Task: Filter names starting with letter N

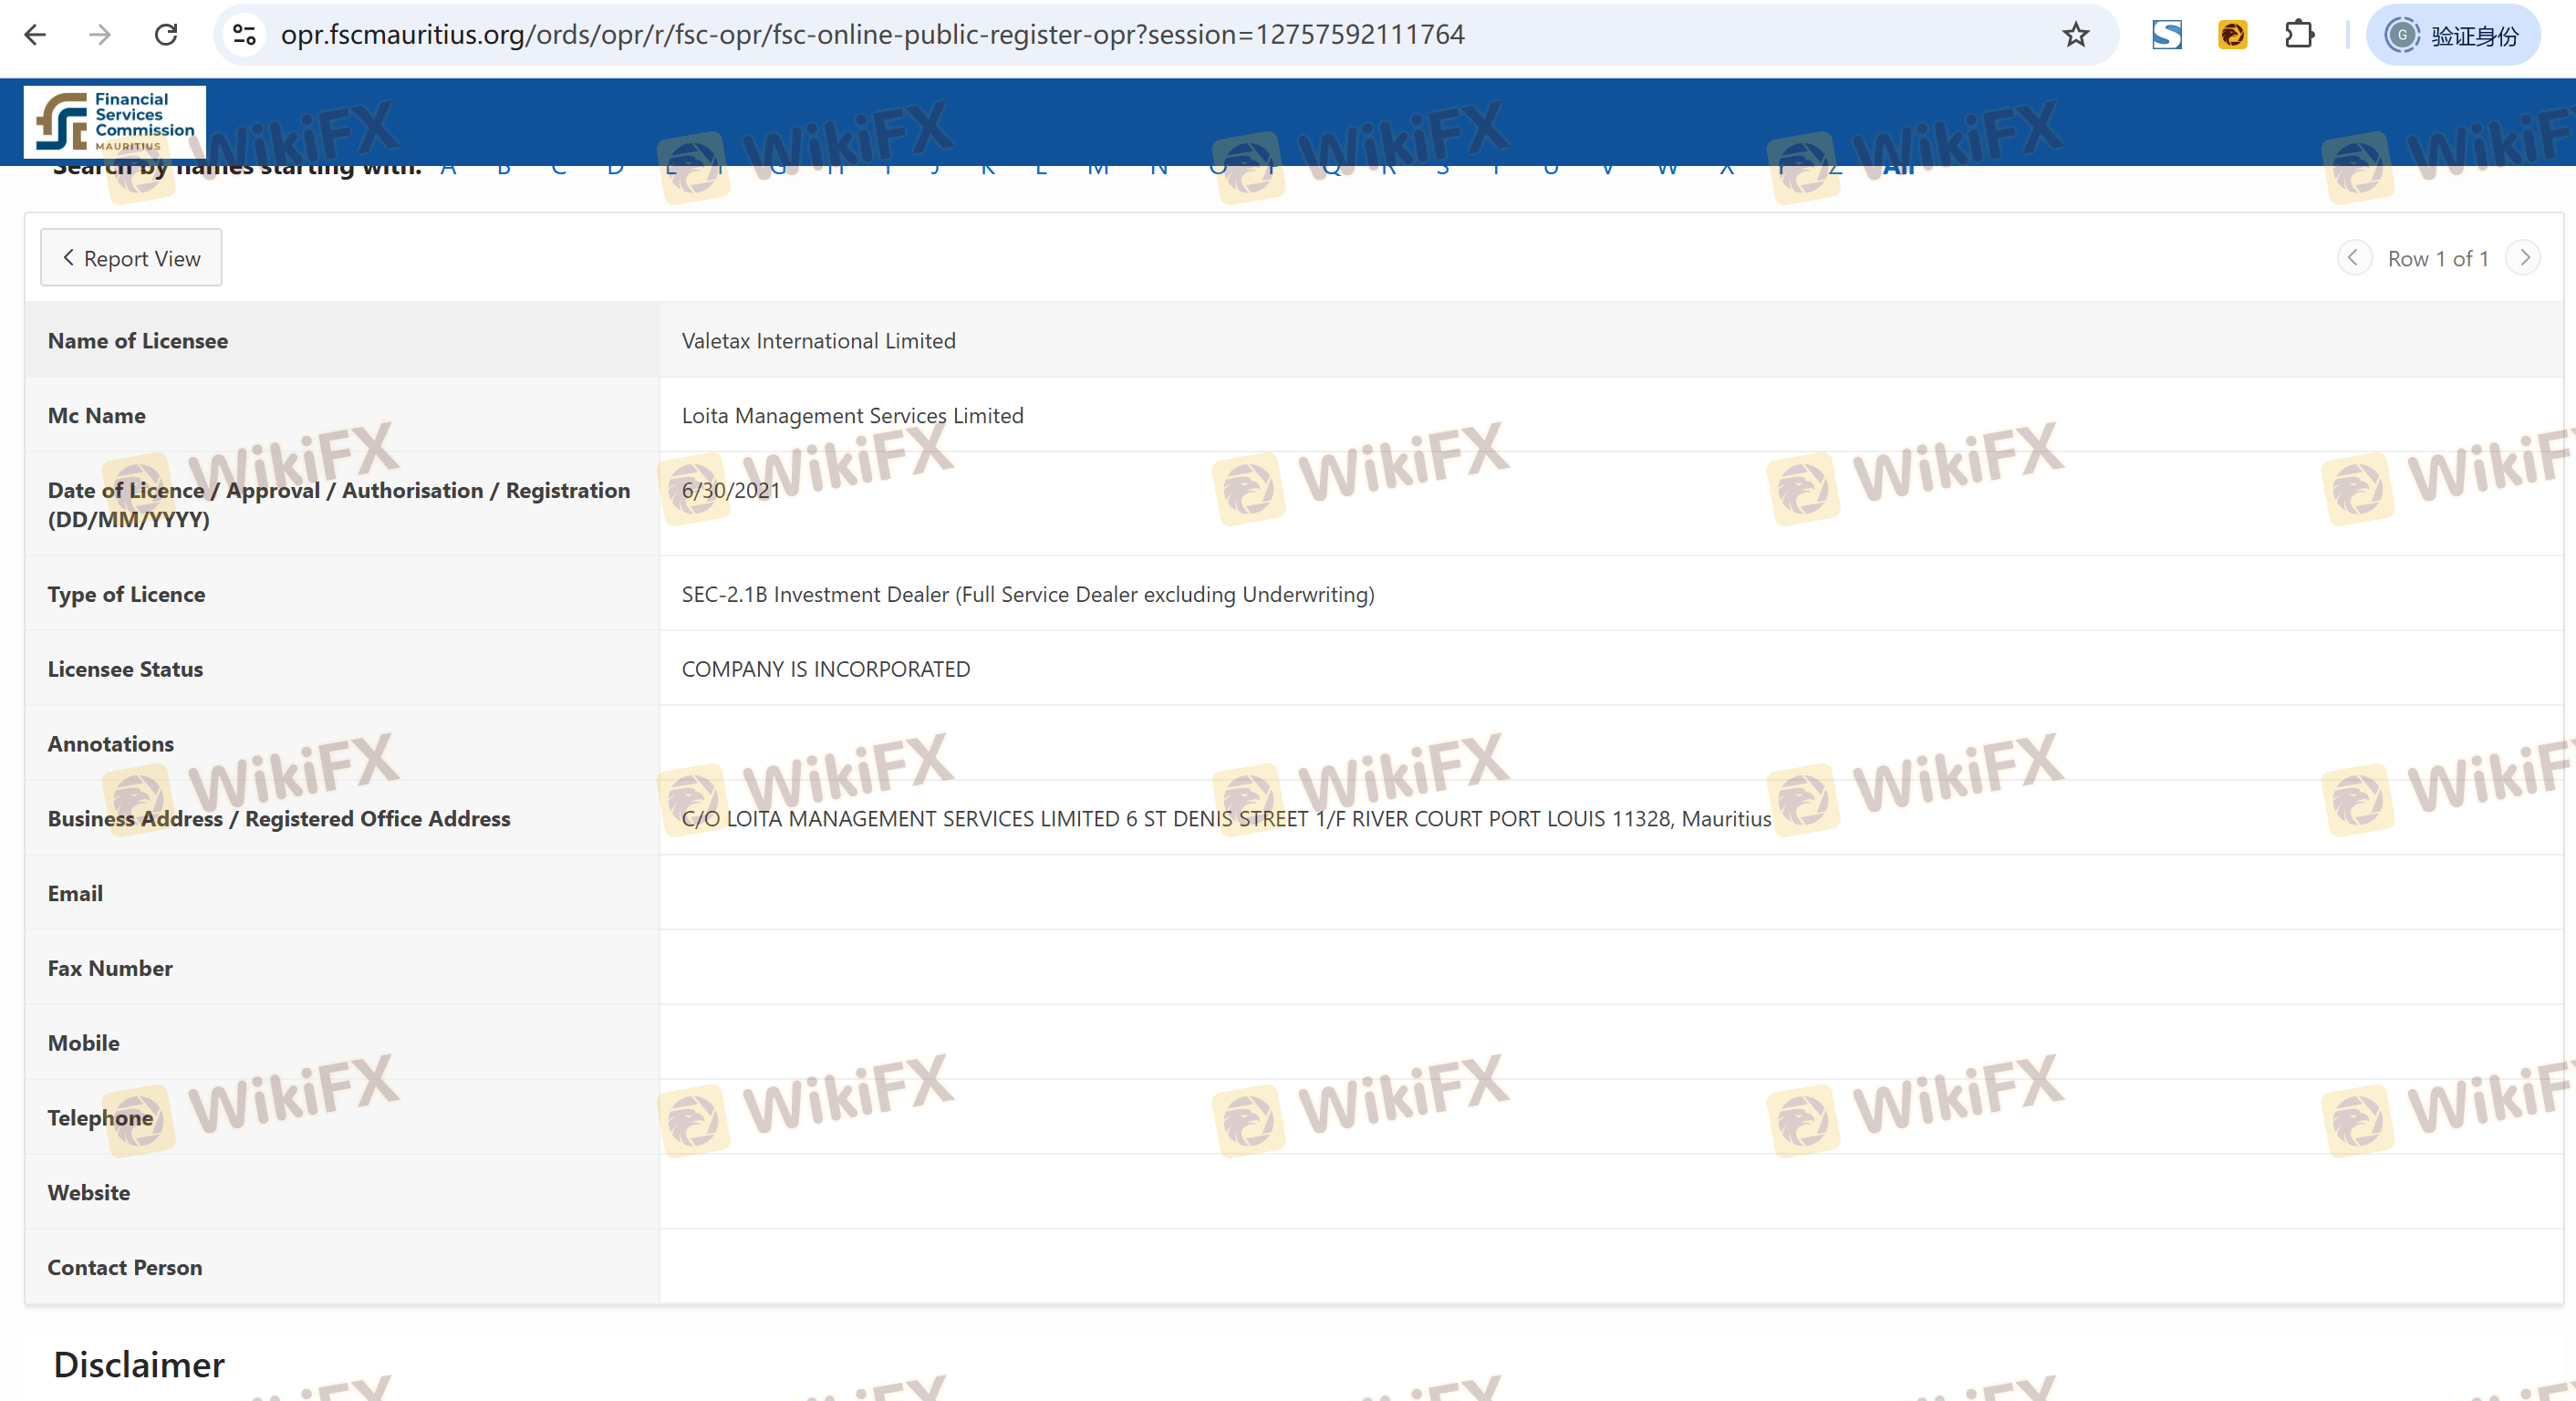Action: [1158, 170]
